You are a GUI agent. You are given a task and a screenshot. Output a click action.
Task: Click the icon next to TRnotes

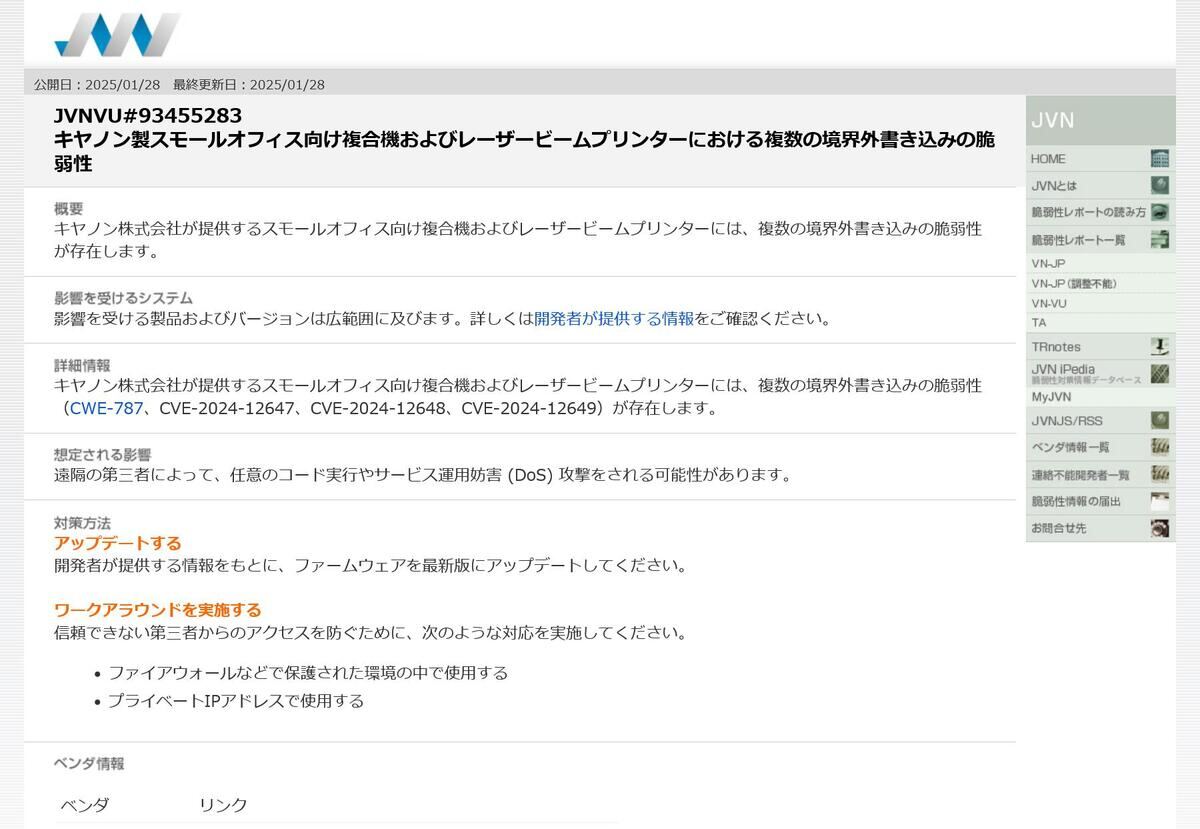pos(1160,347)
